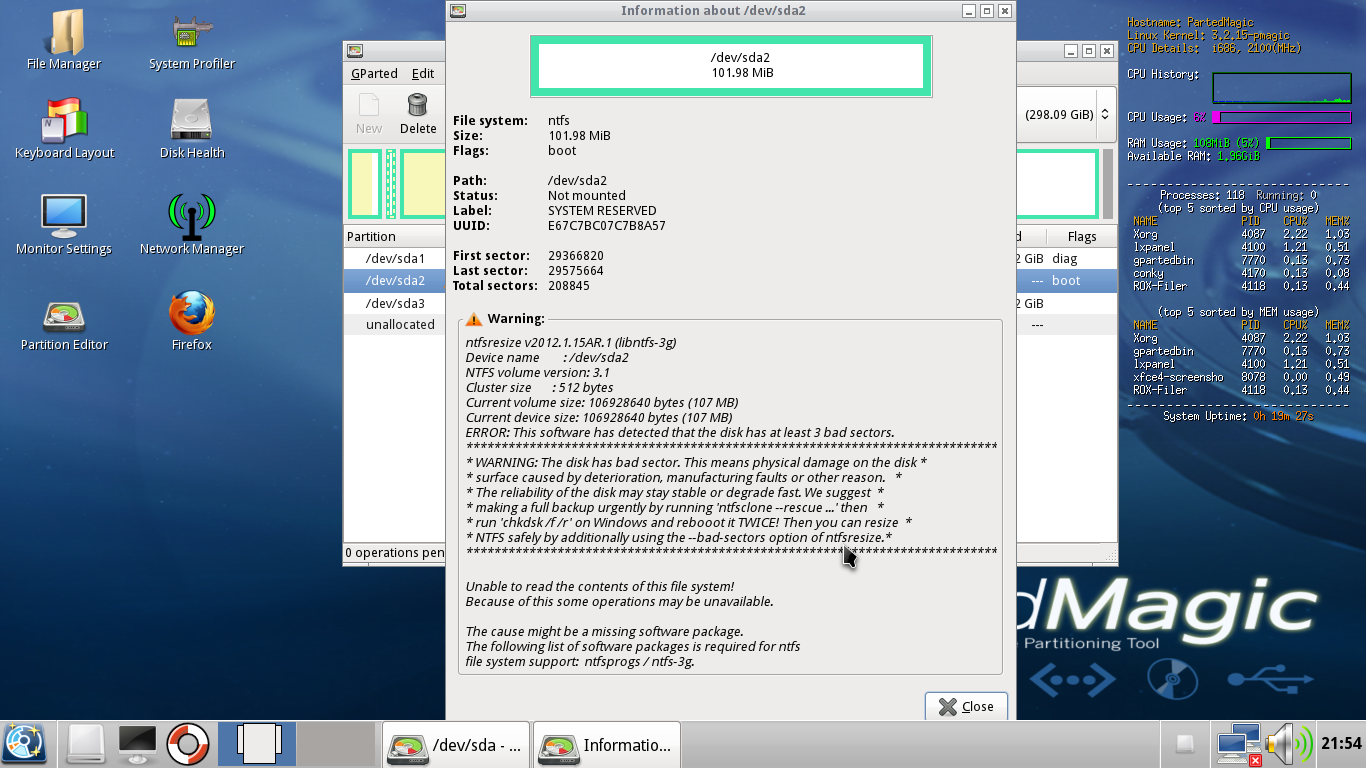This screenshot has height=768, width=1366.
Task: Open the Edit menu in GParted
Action: click(x=423, y=73)
